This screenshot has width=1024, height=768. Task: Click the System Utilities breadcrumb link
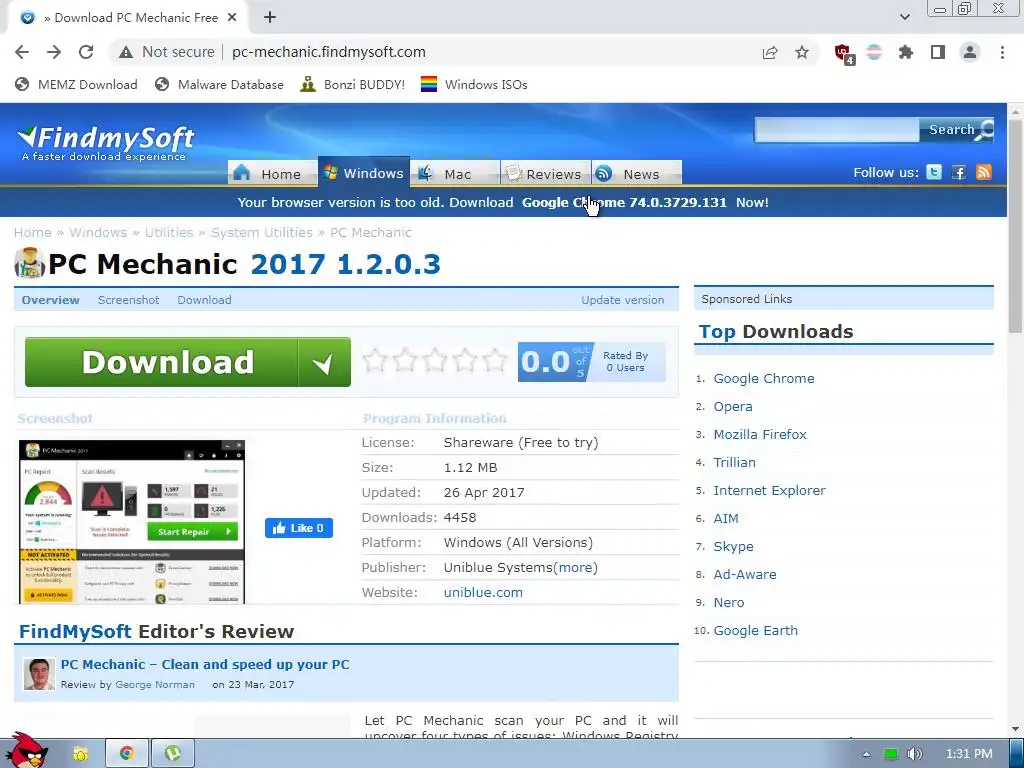[262, 232]
